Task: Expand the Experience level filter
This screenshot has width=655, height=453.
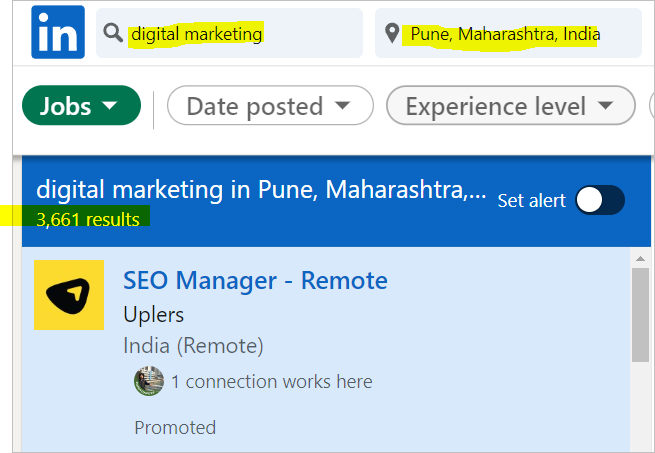Action: (x=510, y=105)
